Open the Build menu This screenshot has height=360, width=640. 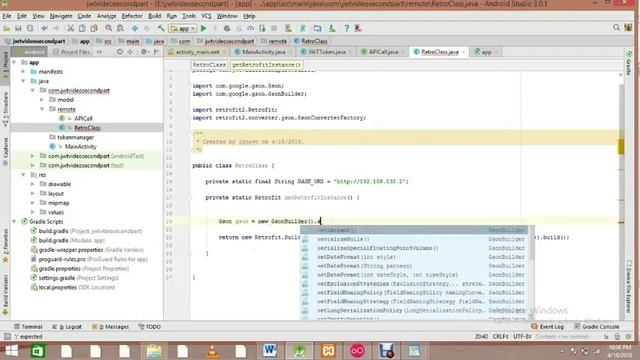tap(154, 16)
